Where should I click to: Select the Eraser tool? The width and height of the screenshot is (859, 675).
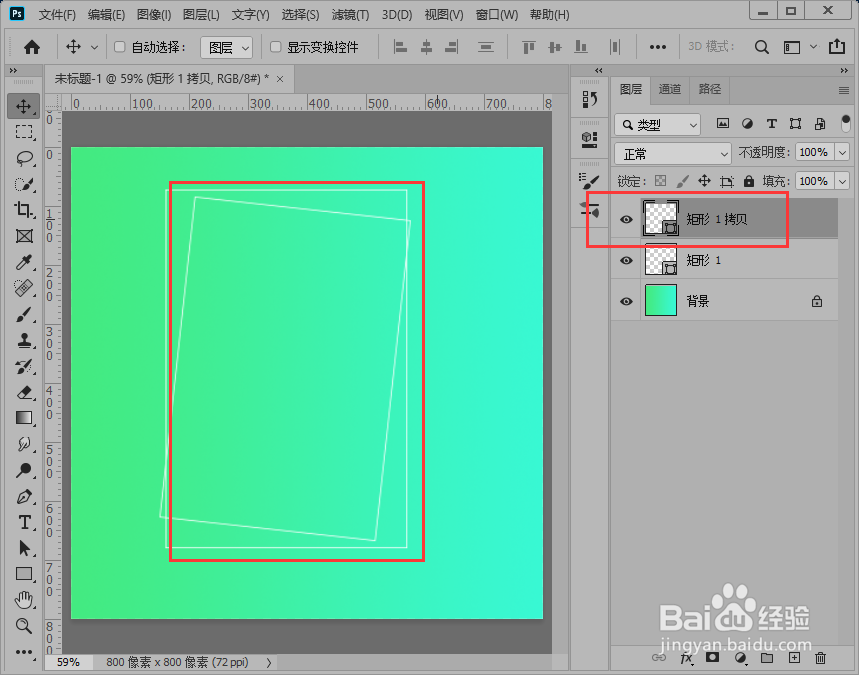[24, 392]
